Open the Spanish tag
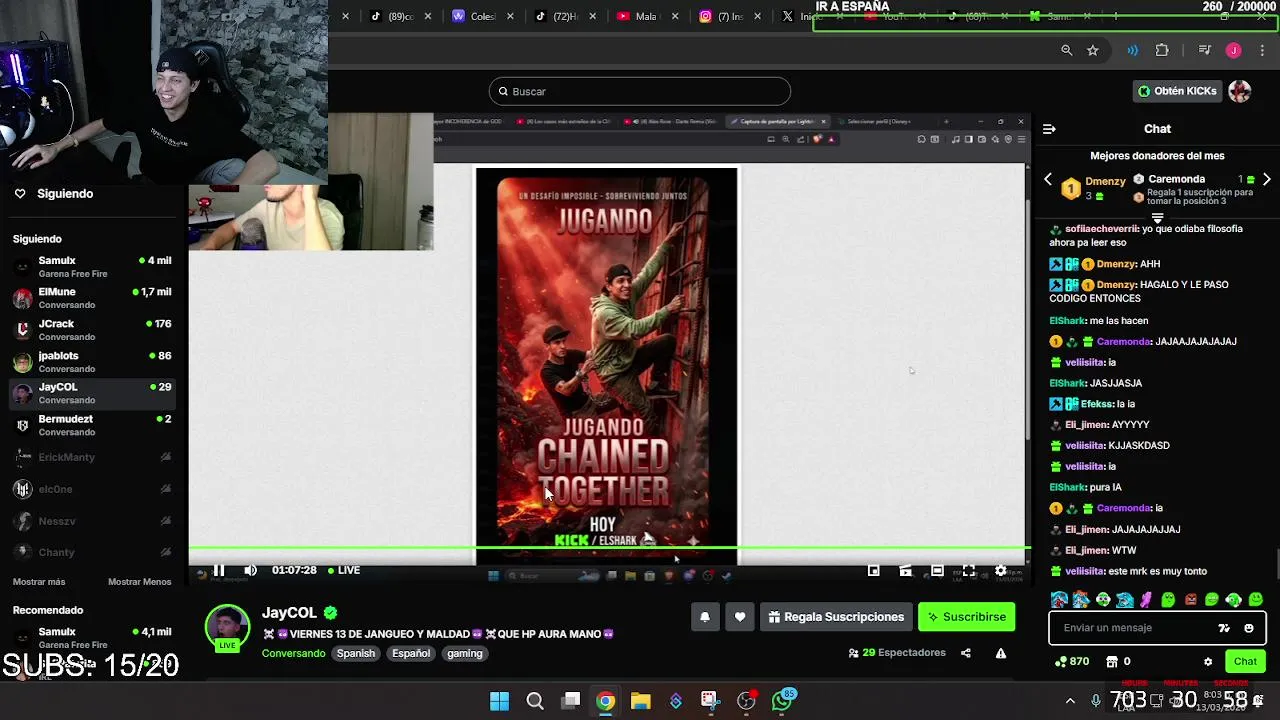The width and height of the screenshot is (1280, 720). click(356, 653)
